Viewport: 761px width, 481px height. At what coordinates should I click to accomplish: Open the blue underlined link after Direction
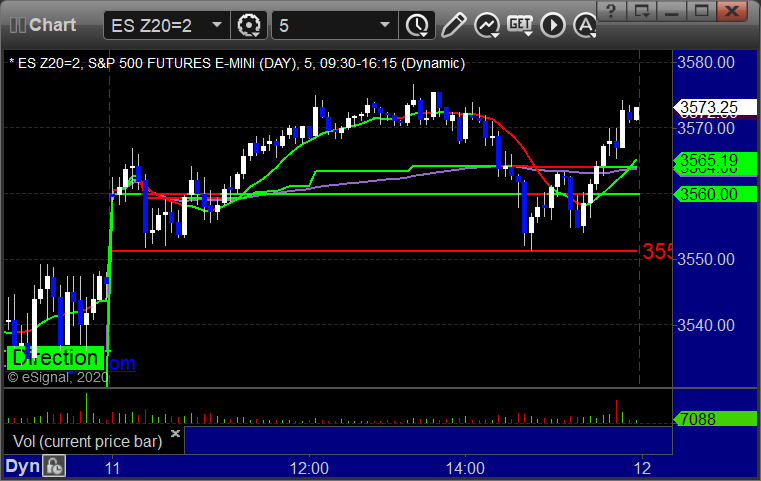click(x=121, y=363)
